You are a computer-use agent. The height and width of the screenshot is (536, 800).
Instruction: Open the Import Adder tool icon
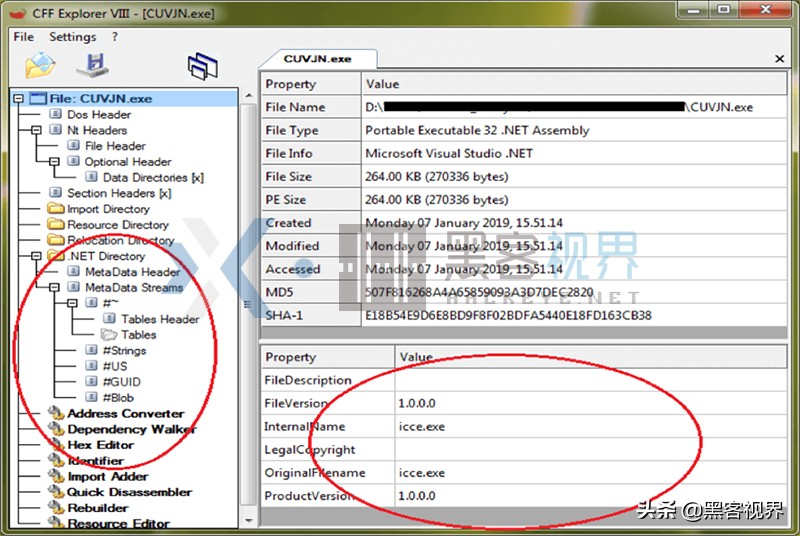(x=56, y=476)
